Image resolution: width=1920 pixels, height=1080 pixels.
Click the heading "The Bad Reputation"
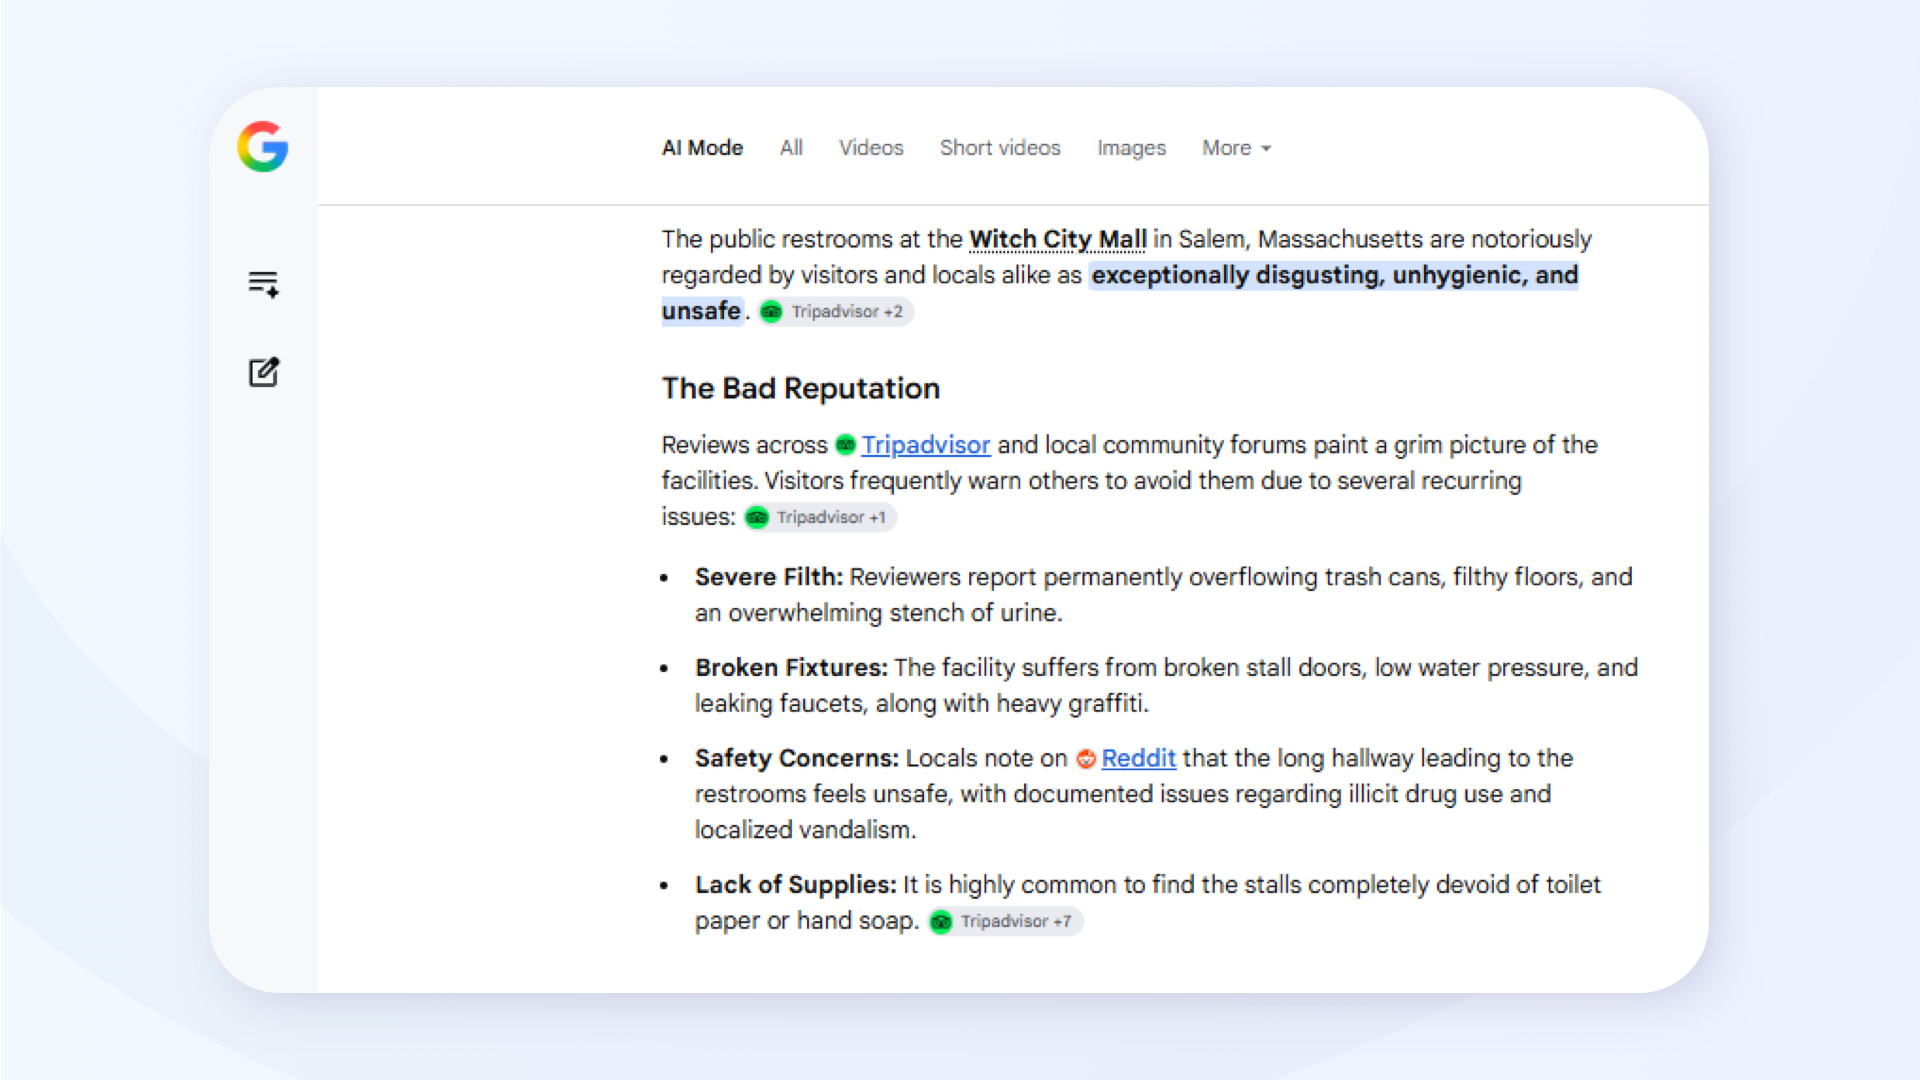coord(801,388)
